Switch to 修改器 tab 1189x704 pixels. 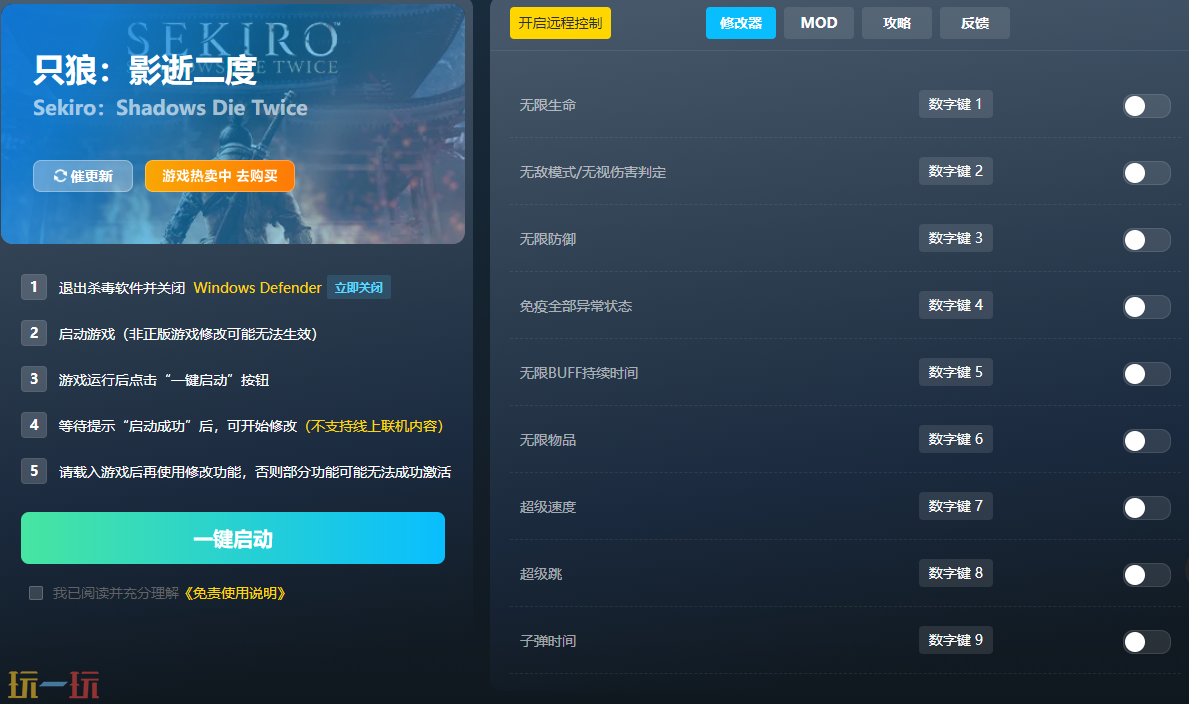tap(740, 23)
